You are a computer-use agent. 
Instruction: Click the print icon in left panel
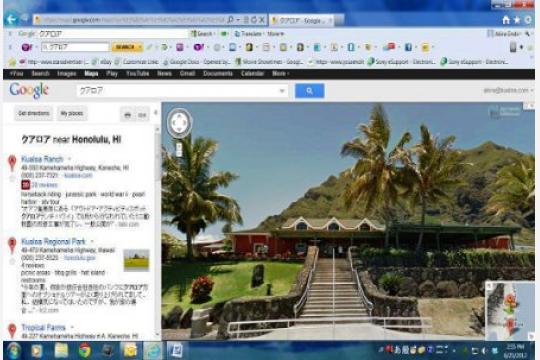127,115
